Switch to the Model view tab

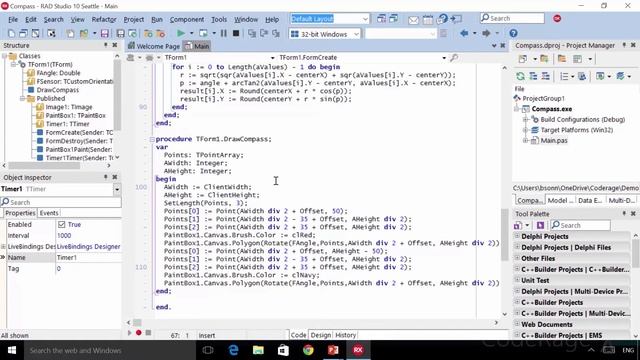click(x=560, y=200)
